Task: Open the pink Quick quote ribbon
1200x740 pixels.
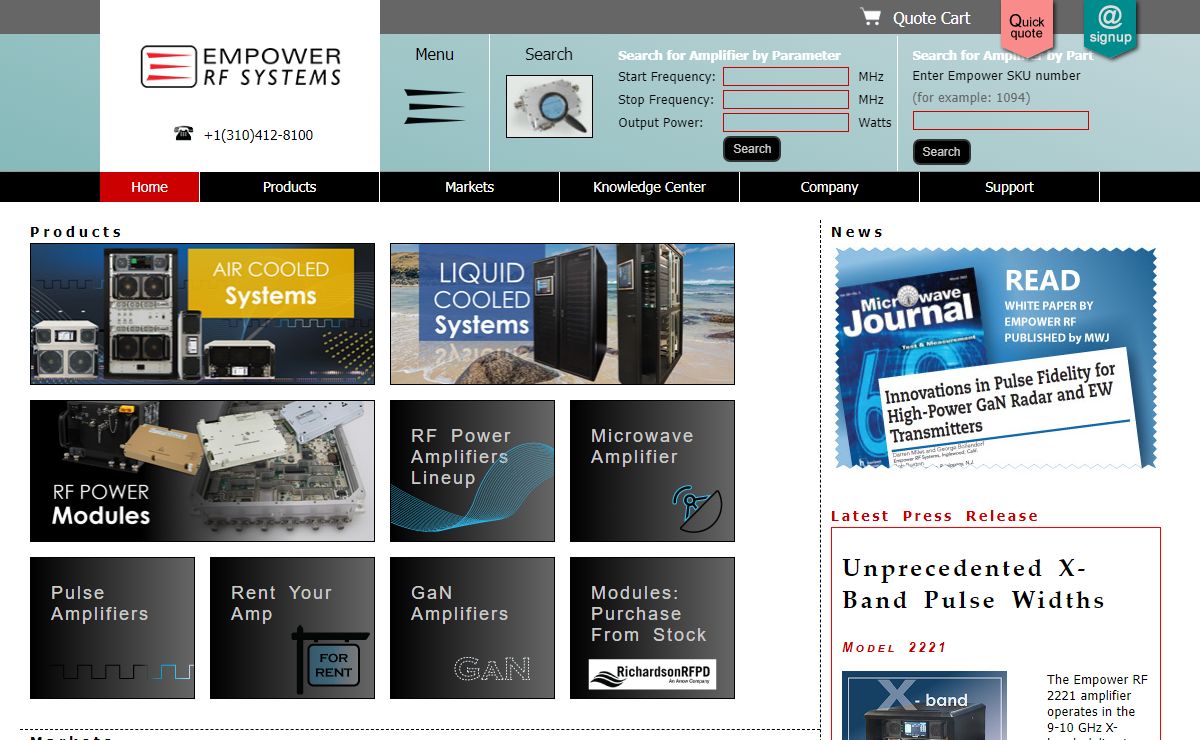Action: point(1026,26)
